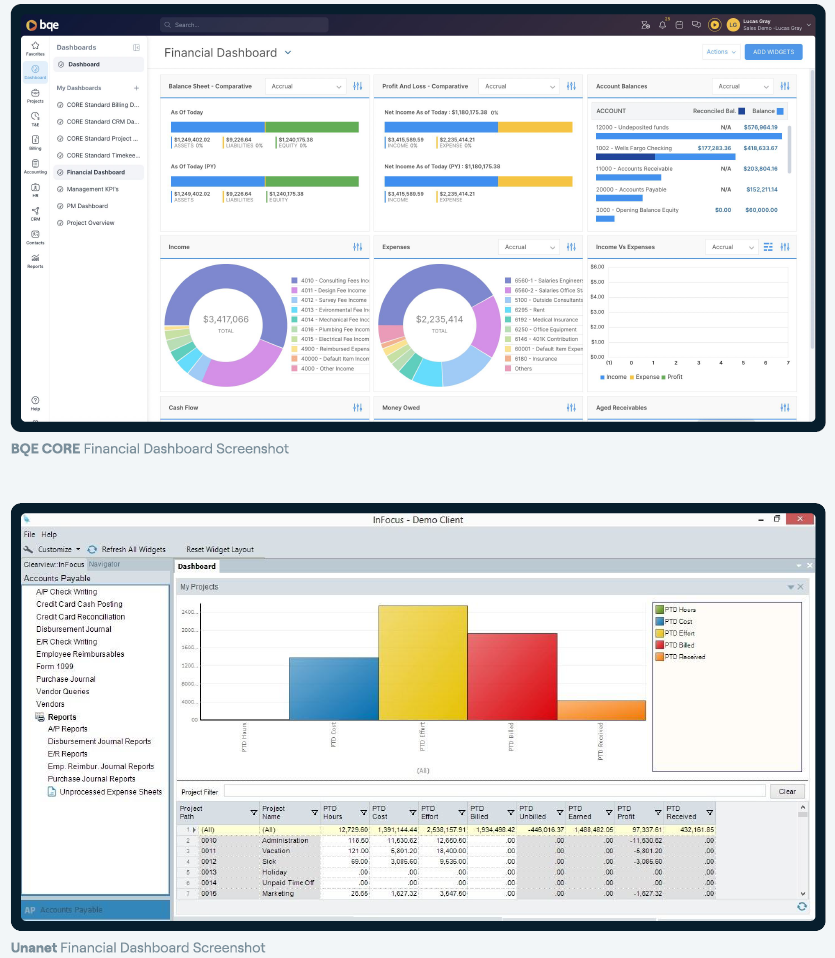Open Contacts module in BQE sidebar

pyautogui.click(x=35, y=237)
